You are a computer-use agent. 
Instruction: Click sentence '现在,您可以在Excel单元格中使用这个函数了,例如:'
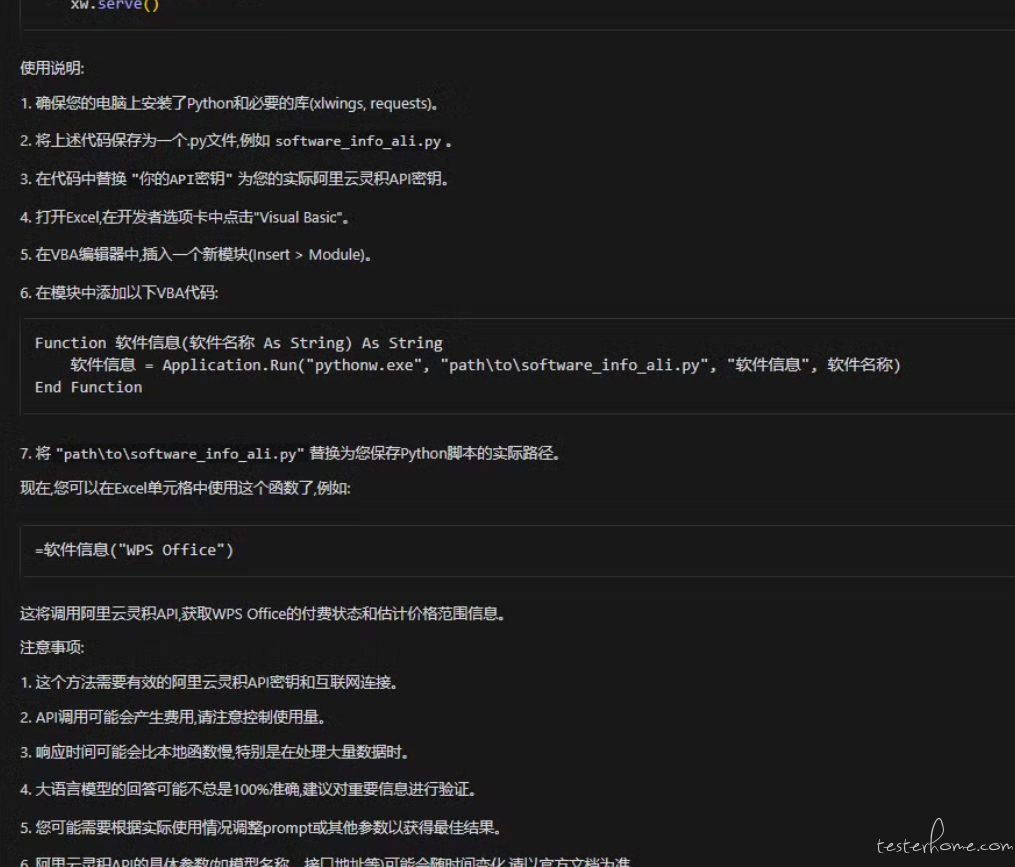pos(185,488)
